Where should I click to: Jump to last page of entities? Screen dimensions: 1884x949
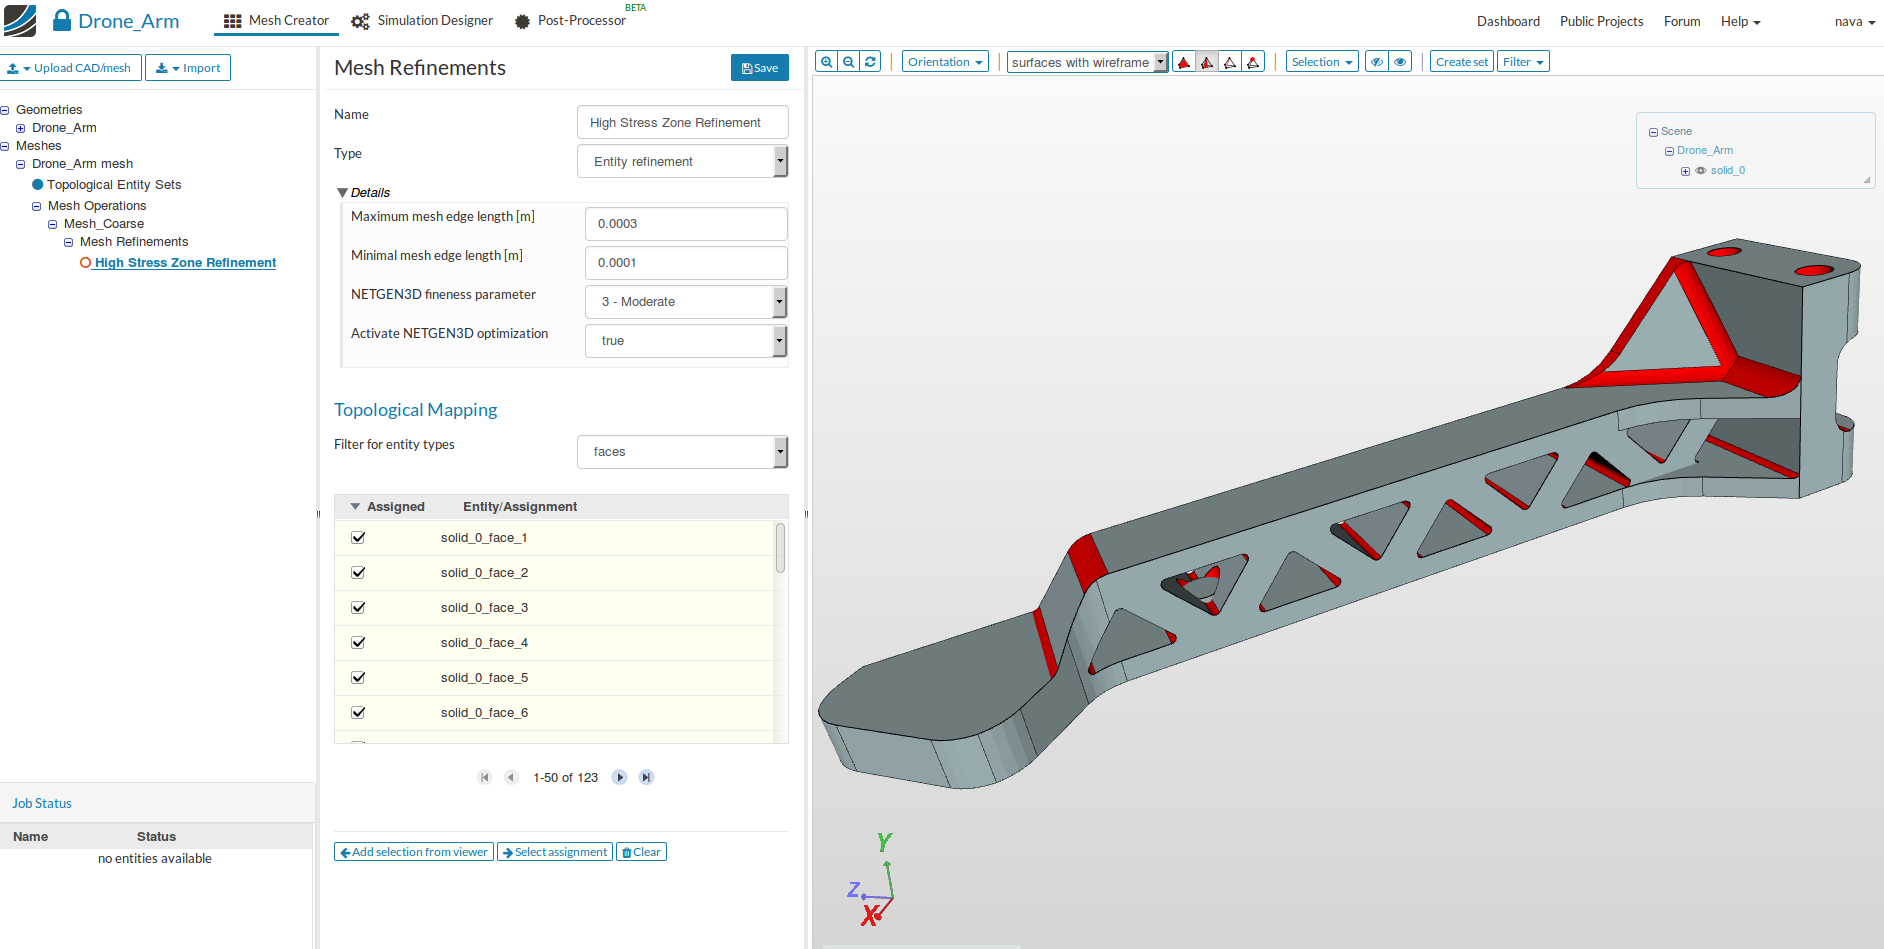(x=646, y=777)
